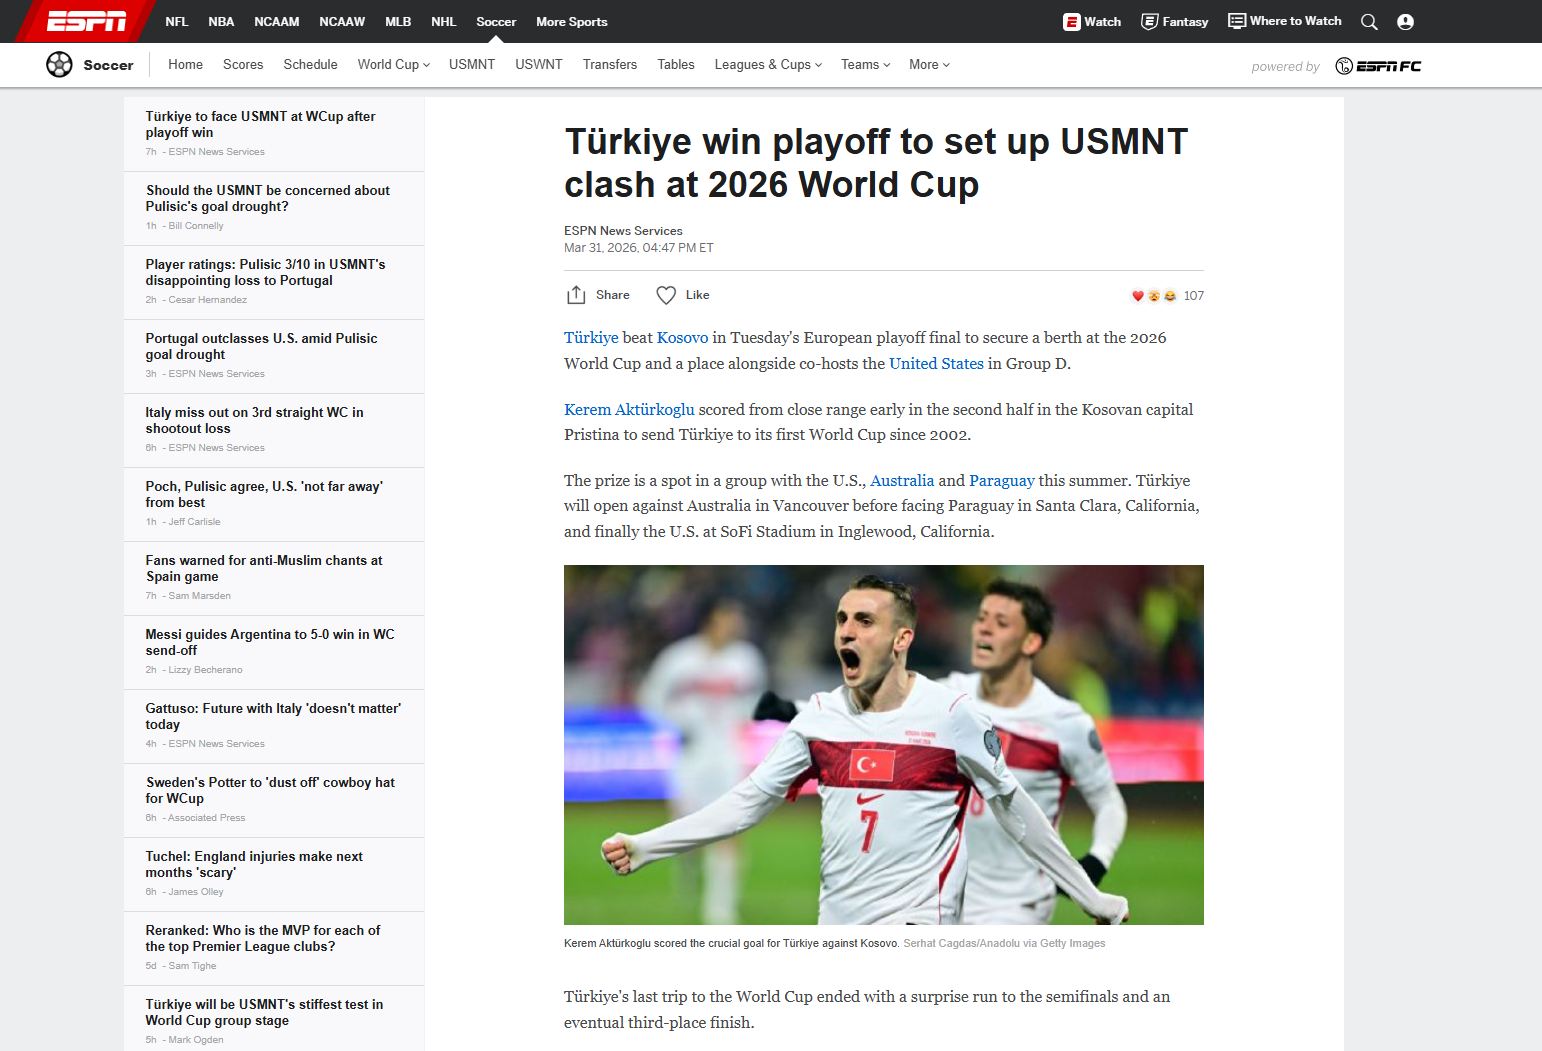
Task: Go to the NBA section
Action: [221, 21]
